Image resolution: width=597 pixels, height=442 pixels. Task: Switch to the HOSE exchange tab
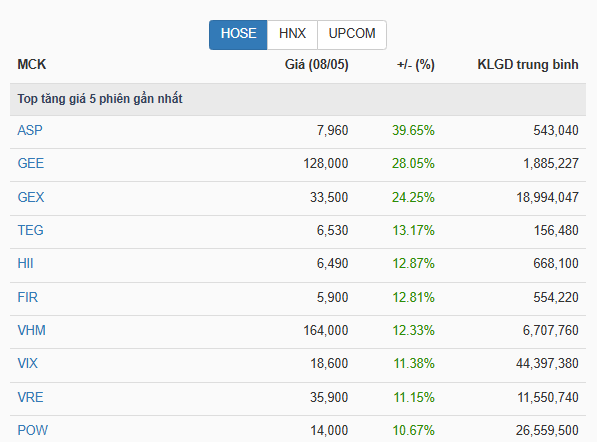click(238, 35)
